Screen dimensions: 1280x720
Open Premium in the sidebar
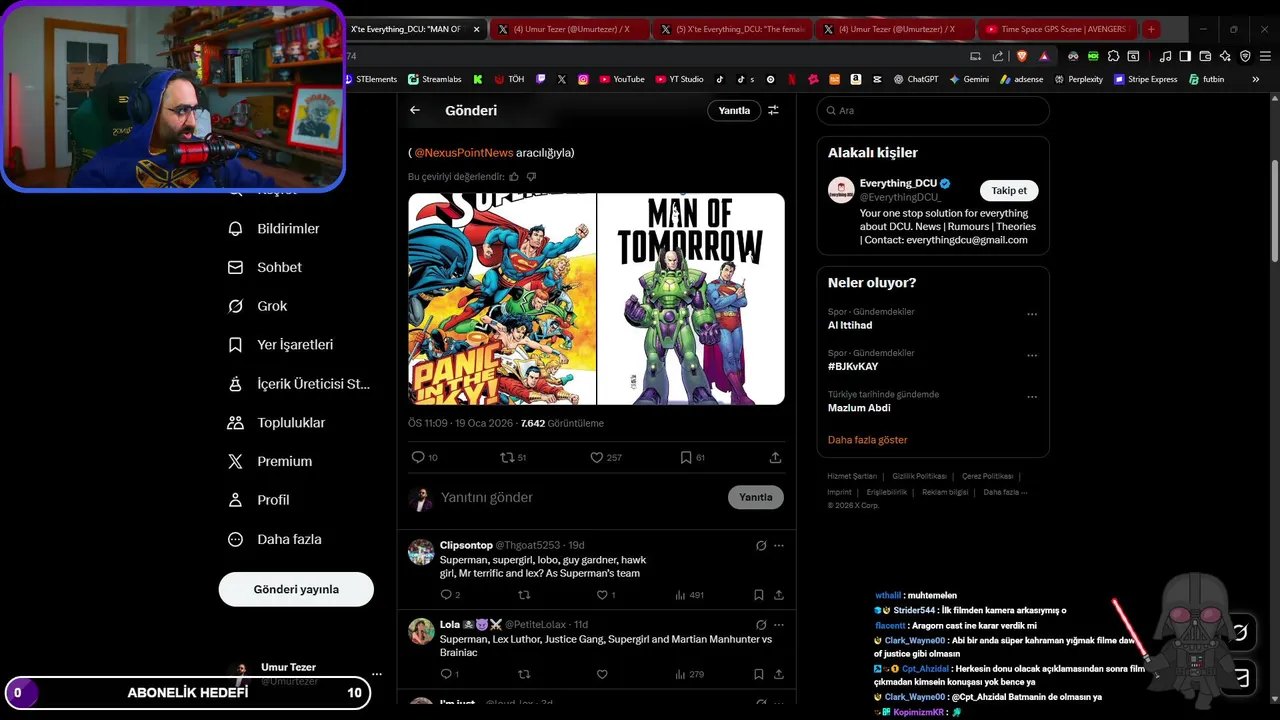[270, 461]
